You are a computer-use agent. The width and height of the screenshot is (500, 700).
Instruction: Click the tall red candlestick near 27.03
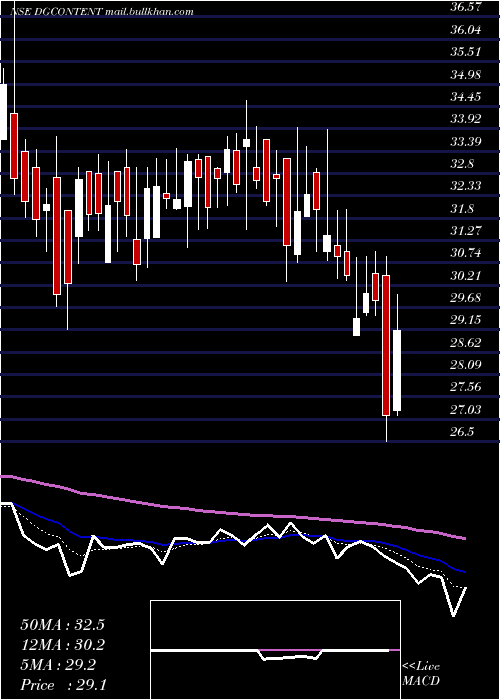coord(386,346)
